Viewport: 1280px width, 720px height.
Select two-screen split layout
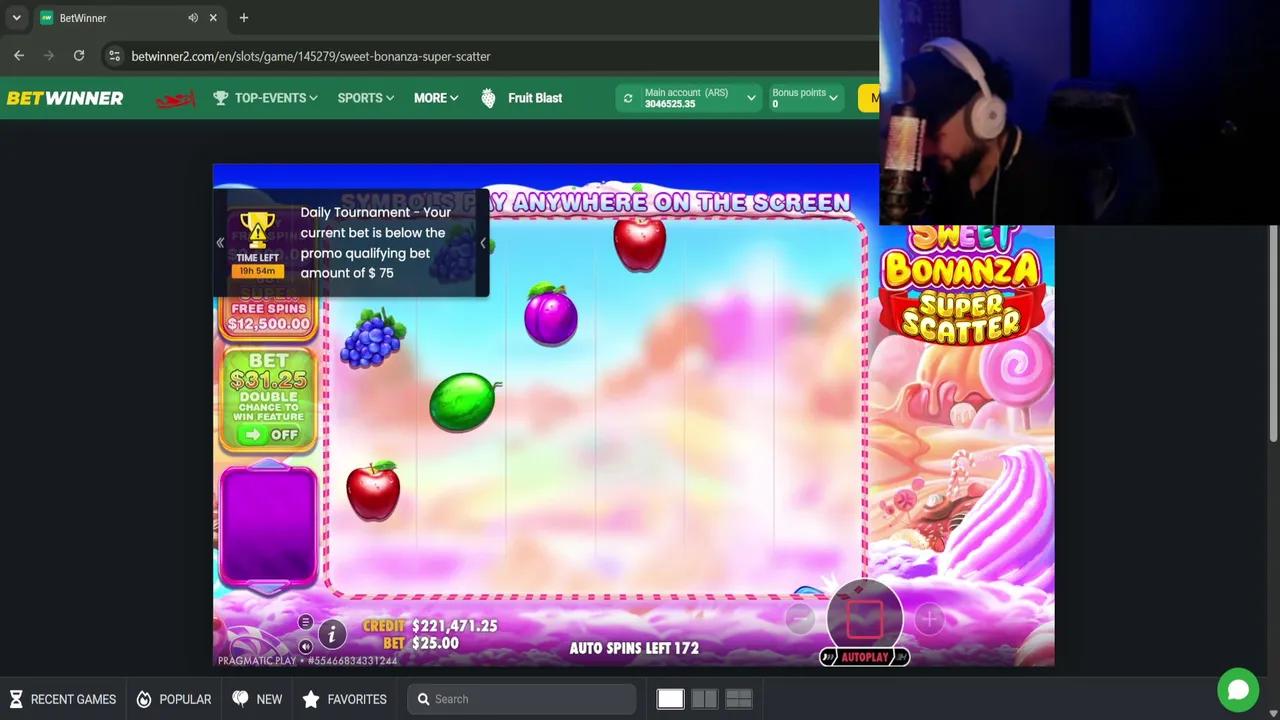(x=704, y=699)
